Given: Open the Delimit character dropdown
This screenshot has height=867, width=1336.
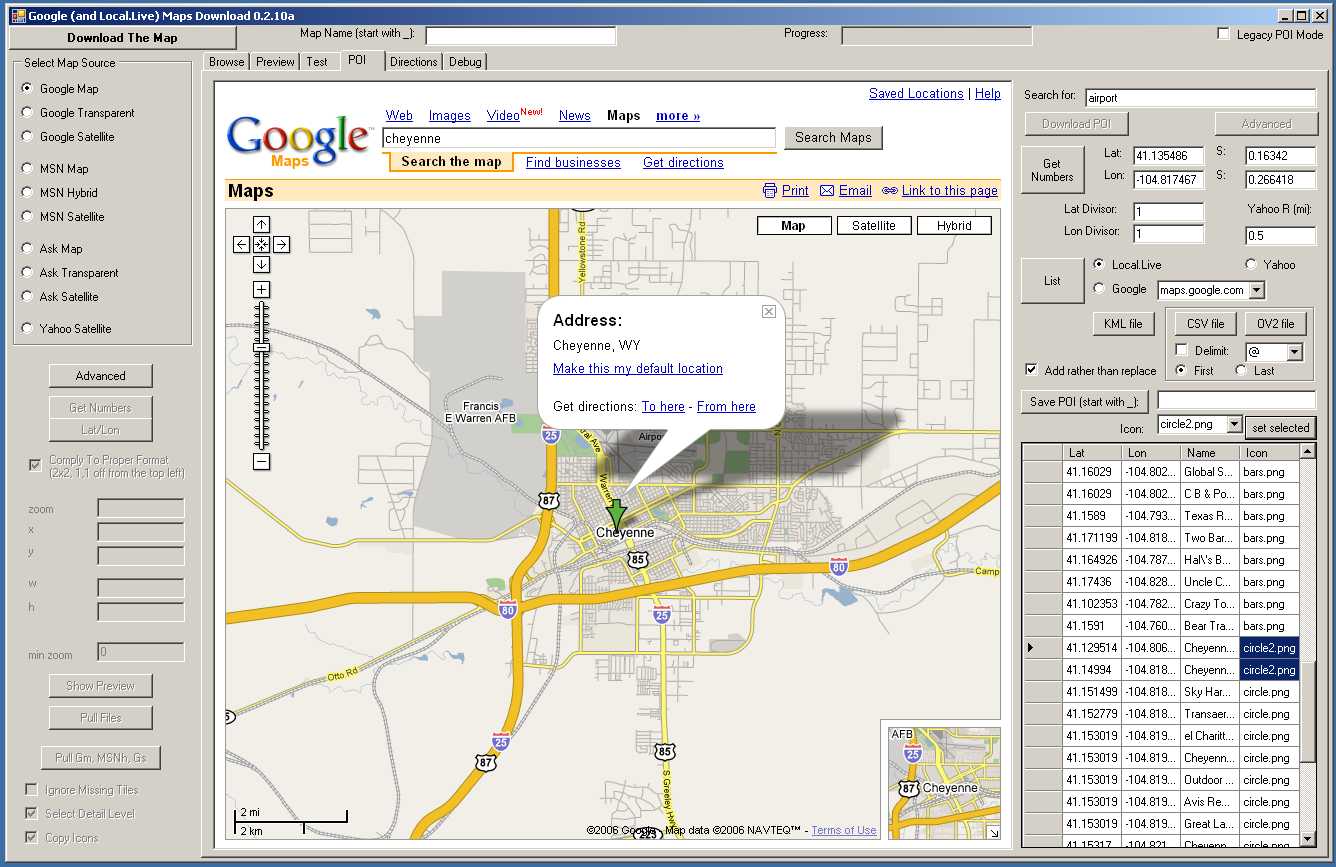Looking at the screenshot, I should (1295, 352).
